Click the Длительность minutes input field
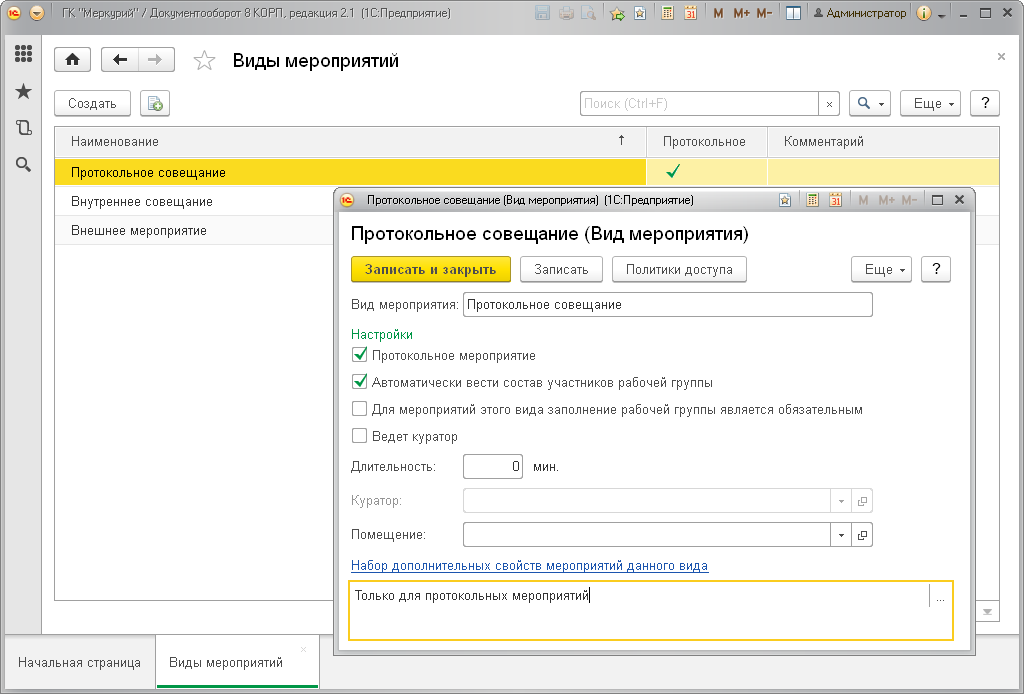The width and height of the screenshot is (1024, 694). pyautogui.click(x=492, y=466)
